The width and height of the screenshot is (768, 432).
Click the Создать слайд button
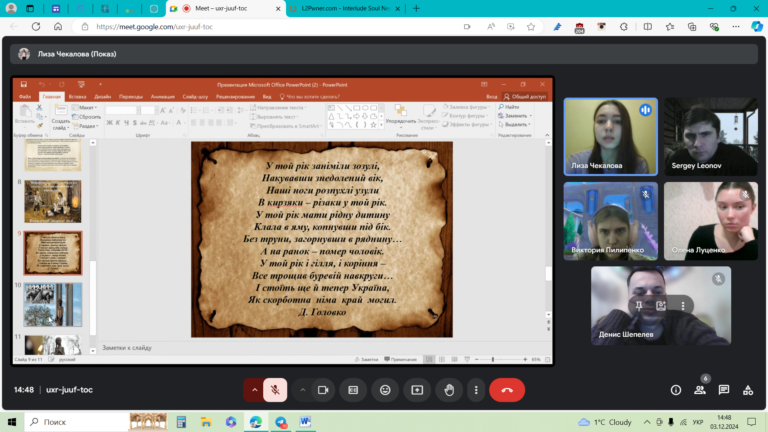[61, 118]
